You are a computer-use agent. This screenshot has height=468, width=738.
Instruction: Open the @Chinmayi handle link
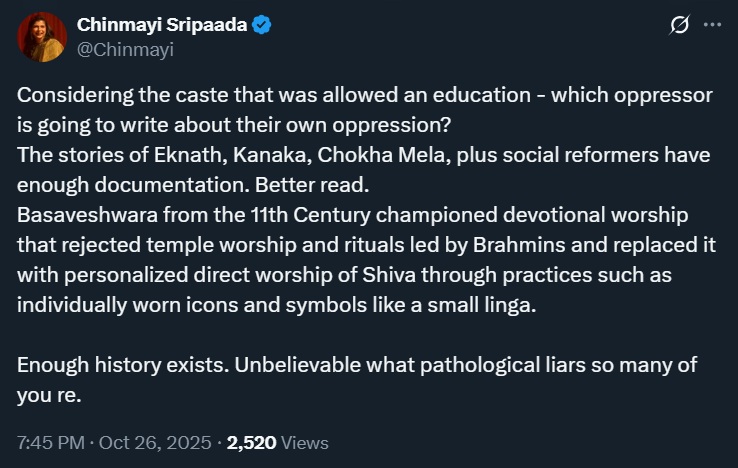coord(125,48)
